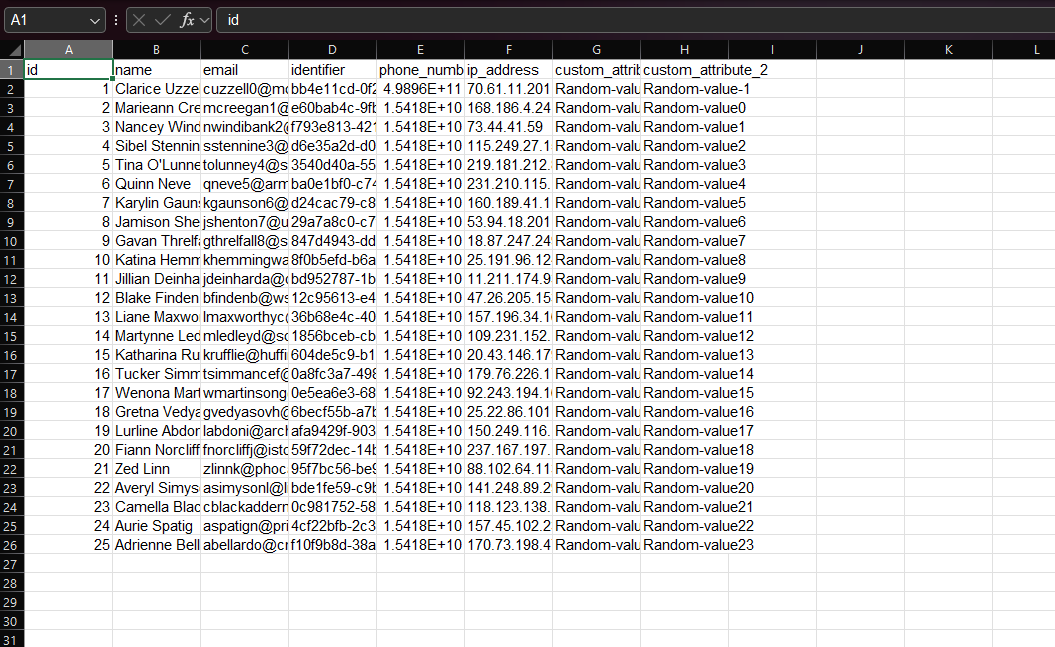Select the "custom_attribute_2" header cell
1055x647 pixels.
pos(705,70)
